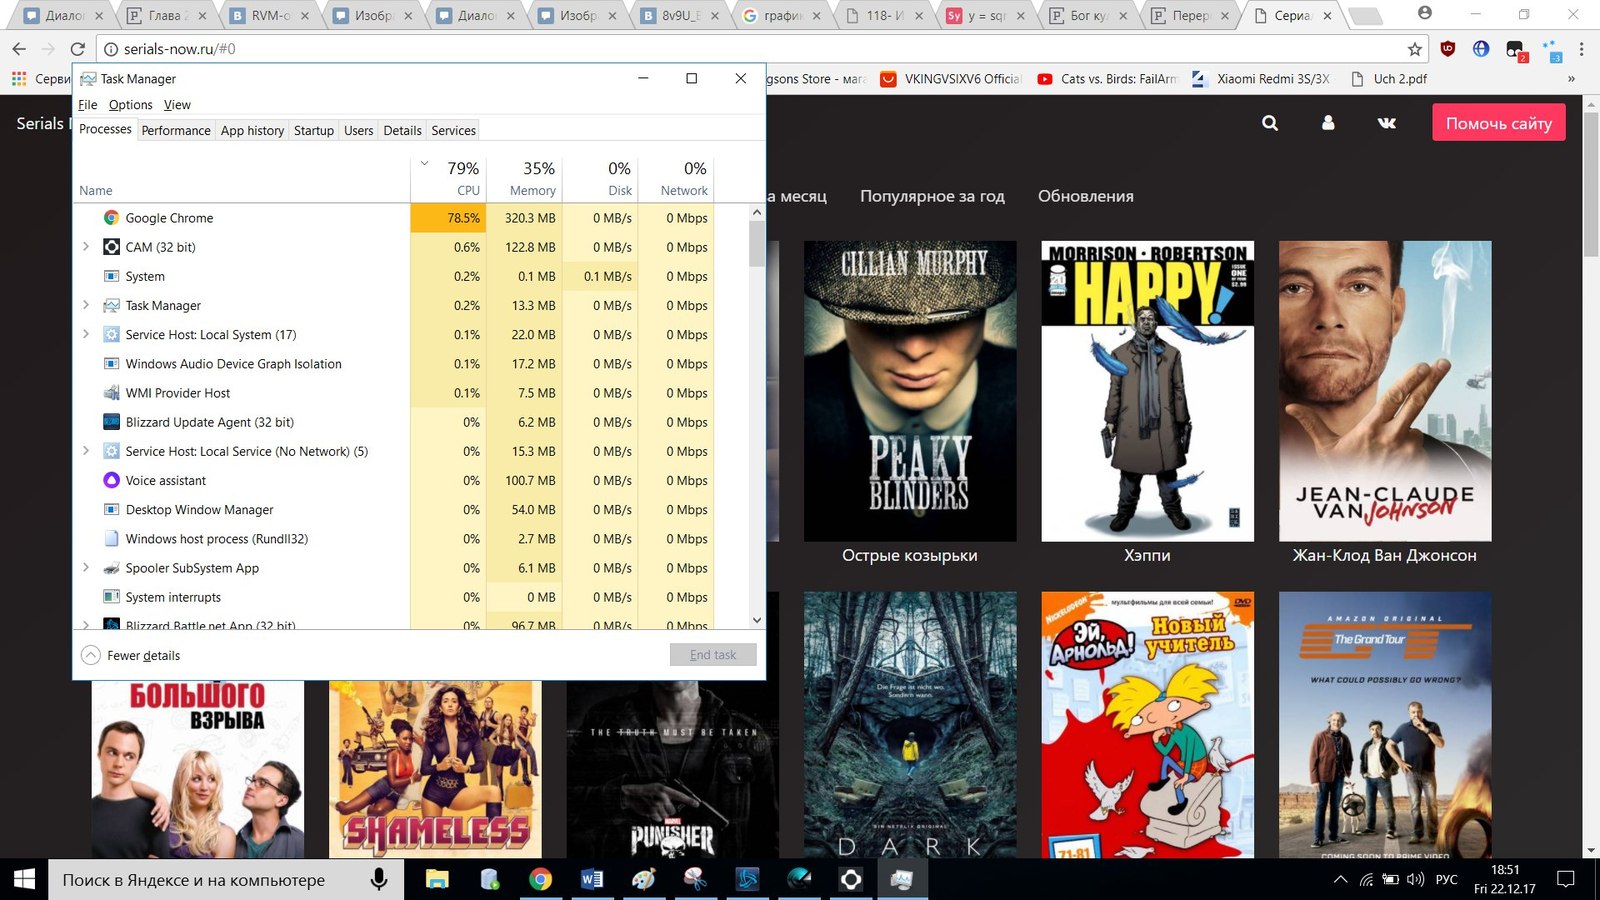
Task: Bookmark this page with the star icon
Action: [x=1414, y=49]
